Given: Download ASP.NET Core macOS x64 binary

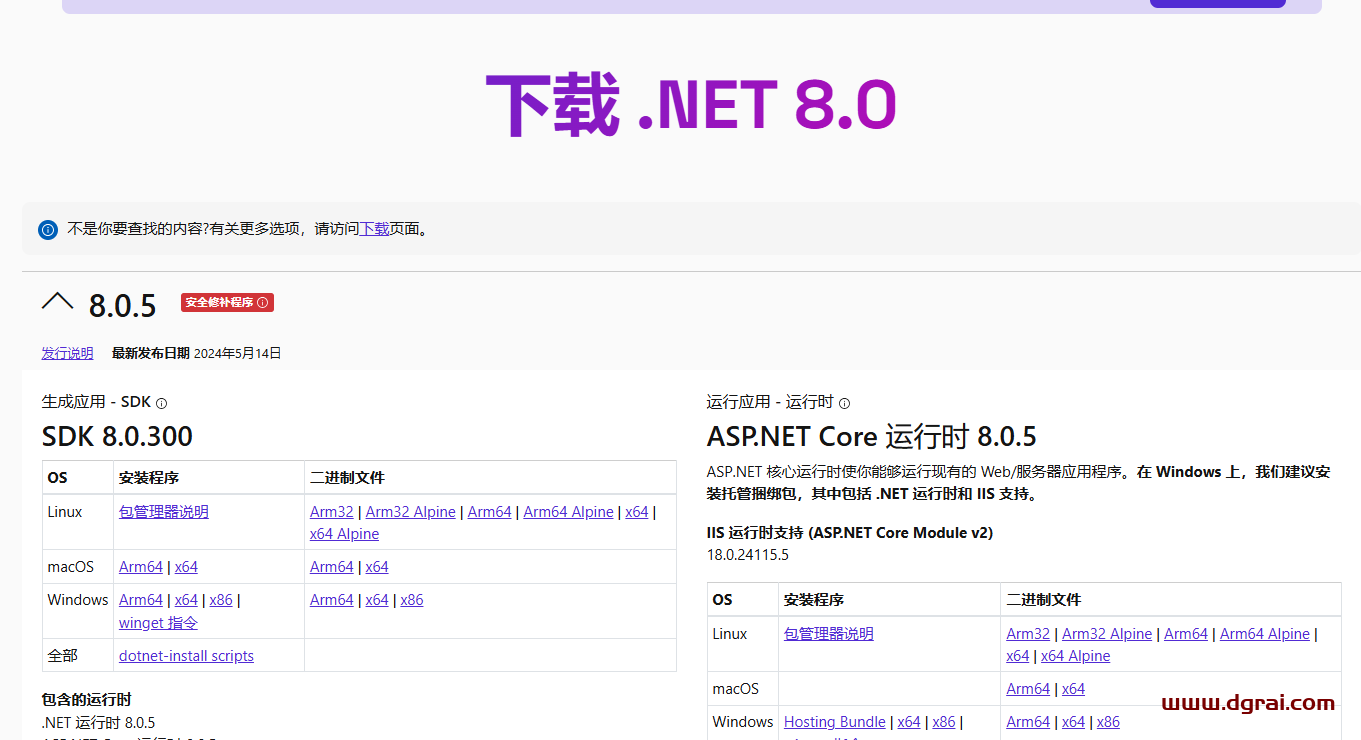Looking at the screenshot, I should click(1073, 689).
